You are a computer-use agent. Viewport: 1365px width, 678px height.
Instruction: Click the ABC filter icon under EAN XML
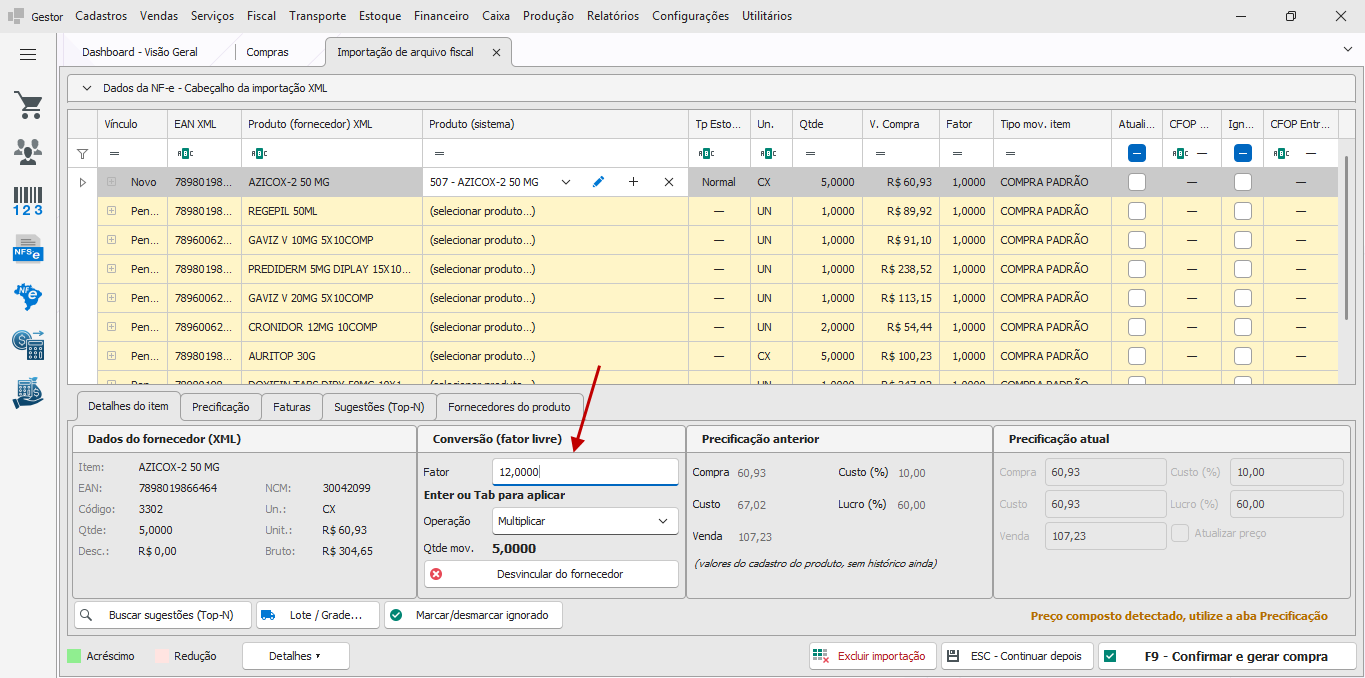pyautogui.click(x=185, y=154)
